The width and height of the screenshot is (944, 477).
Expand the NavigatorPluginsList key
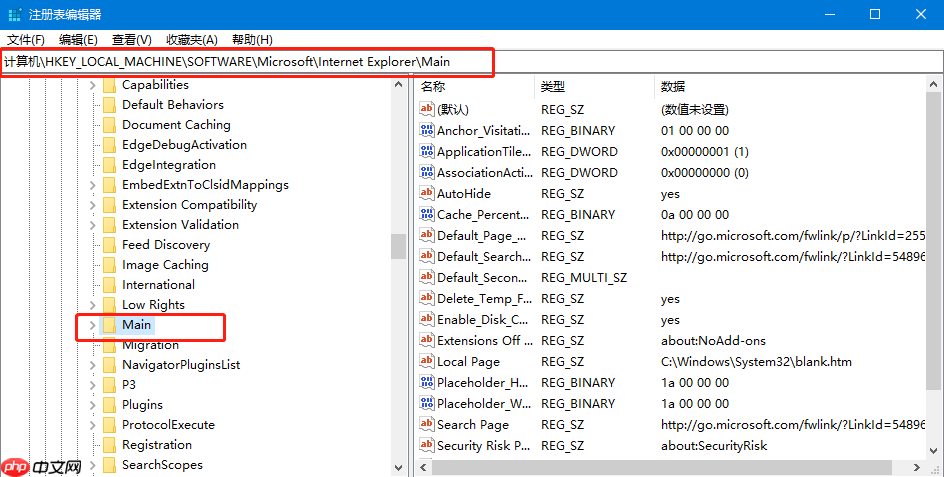(93, 365)
